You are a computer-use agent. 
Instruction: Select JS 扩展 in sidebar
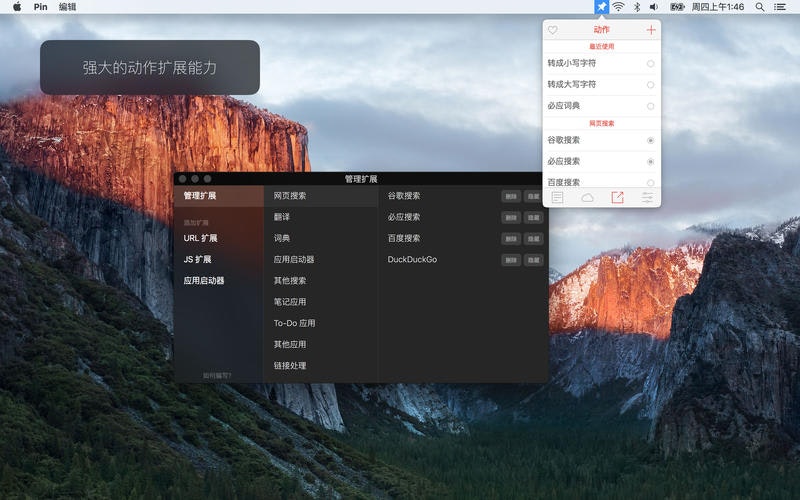pyautogui.click(x=197, y=259)
